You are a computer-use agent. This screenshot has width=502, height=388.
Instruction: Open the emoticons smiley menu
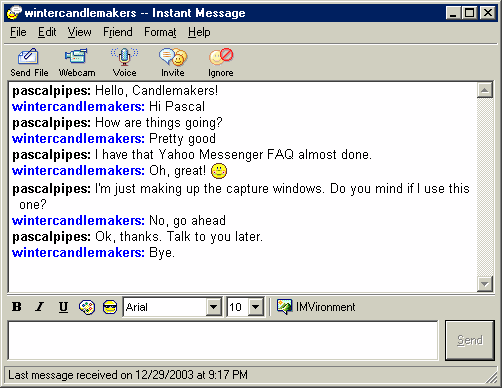pos(110,307)
